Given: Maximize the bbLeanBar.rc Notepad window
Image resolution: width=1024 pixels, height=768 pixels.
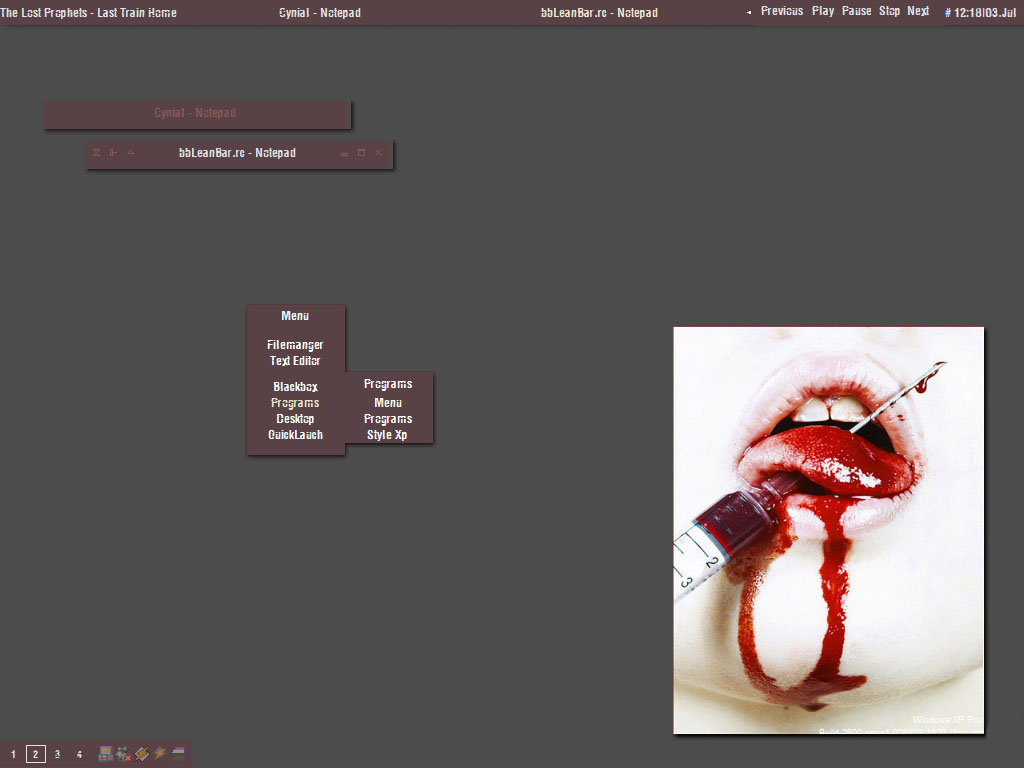Looking at the screenshot, I should pos(361,153).
